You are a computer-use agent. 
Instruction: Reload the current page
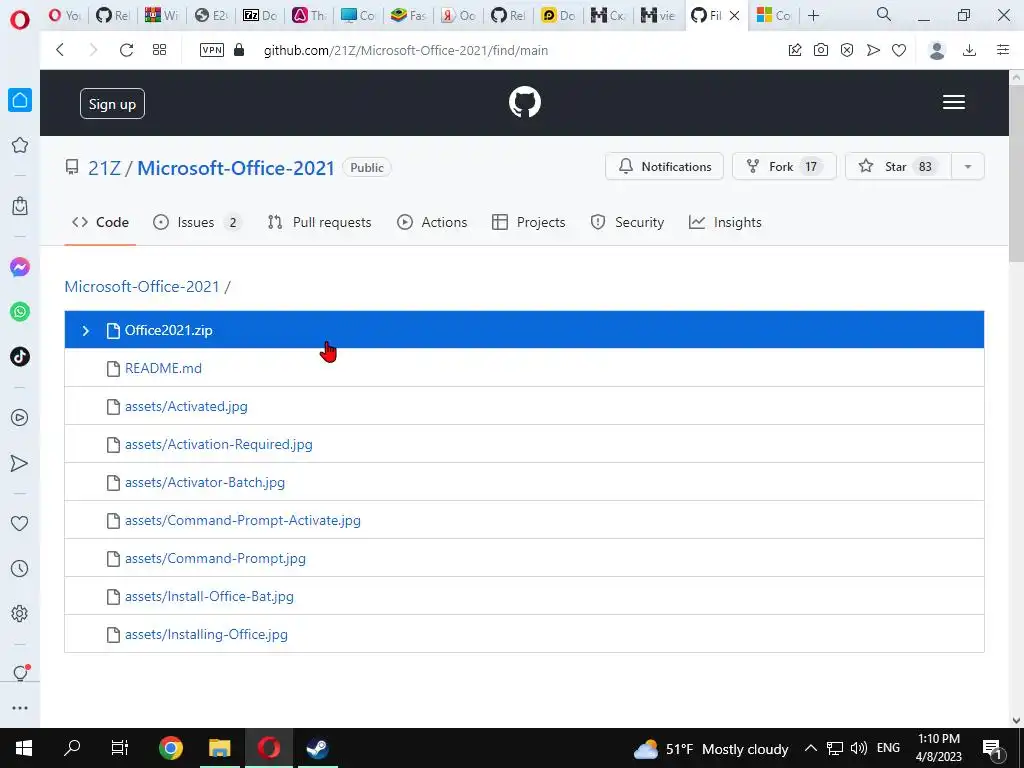click(x=126, y=50)
